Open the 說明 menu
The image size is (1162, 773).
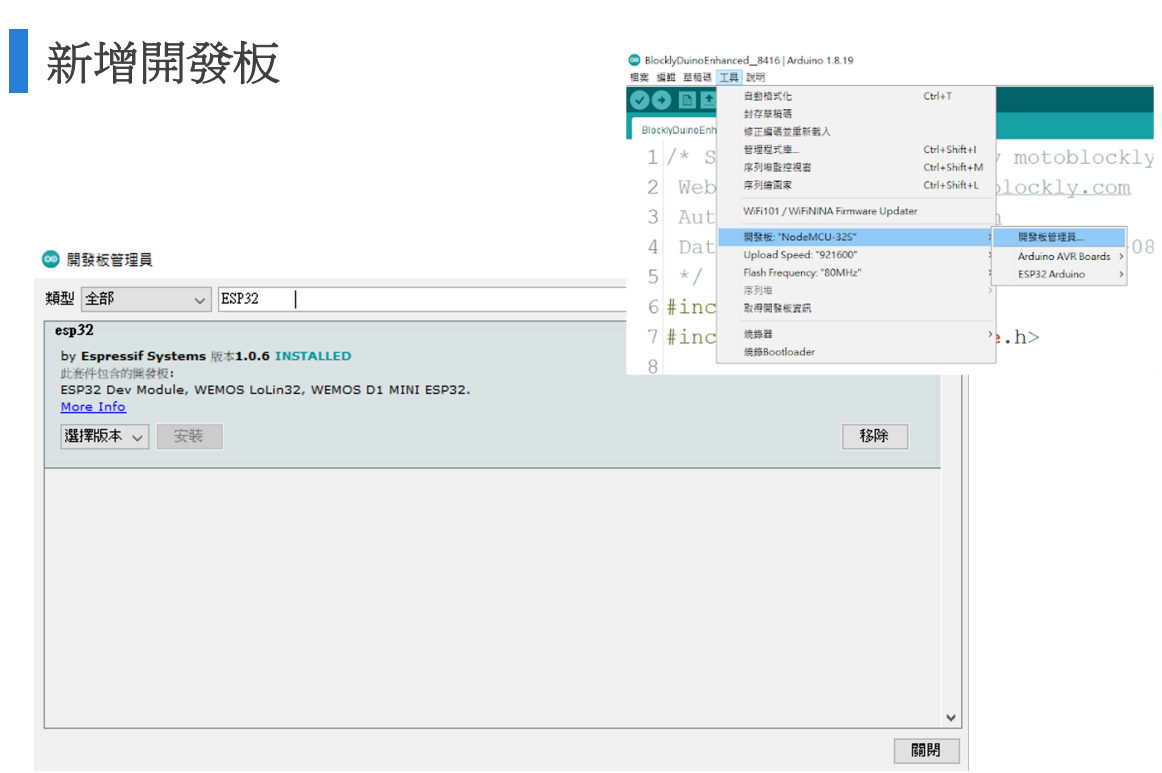(x=755, y=77)
